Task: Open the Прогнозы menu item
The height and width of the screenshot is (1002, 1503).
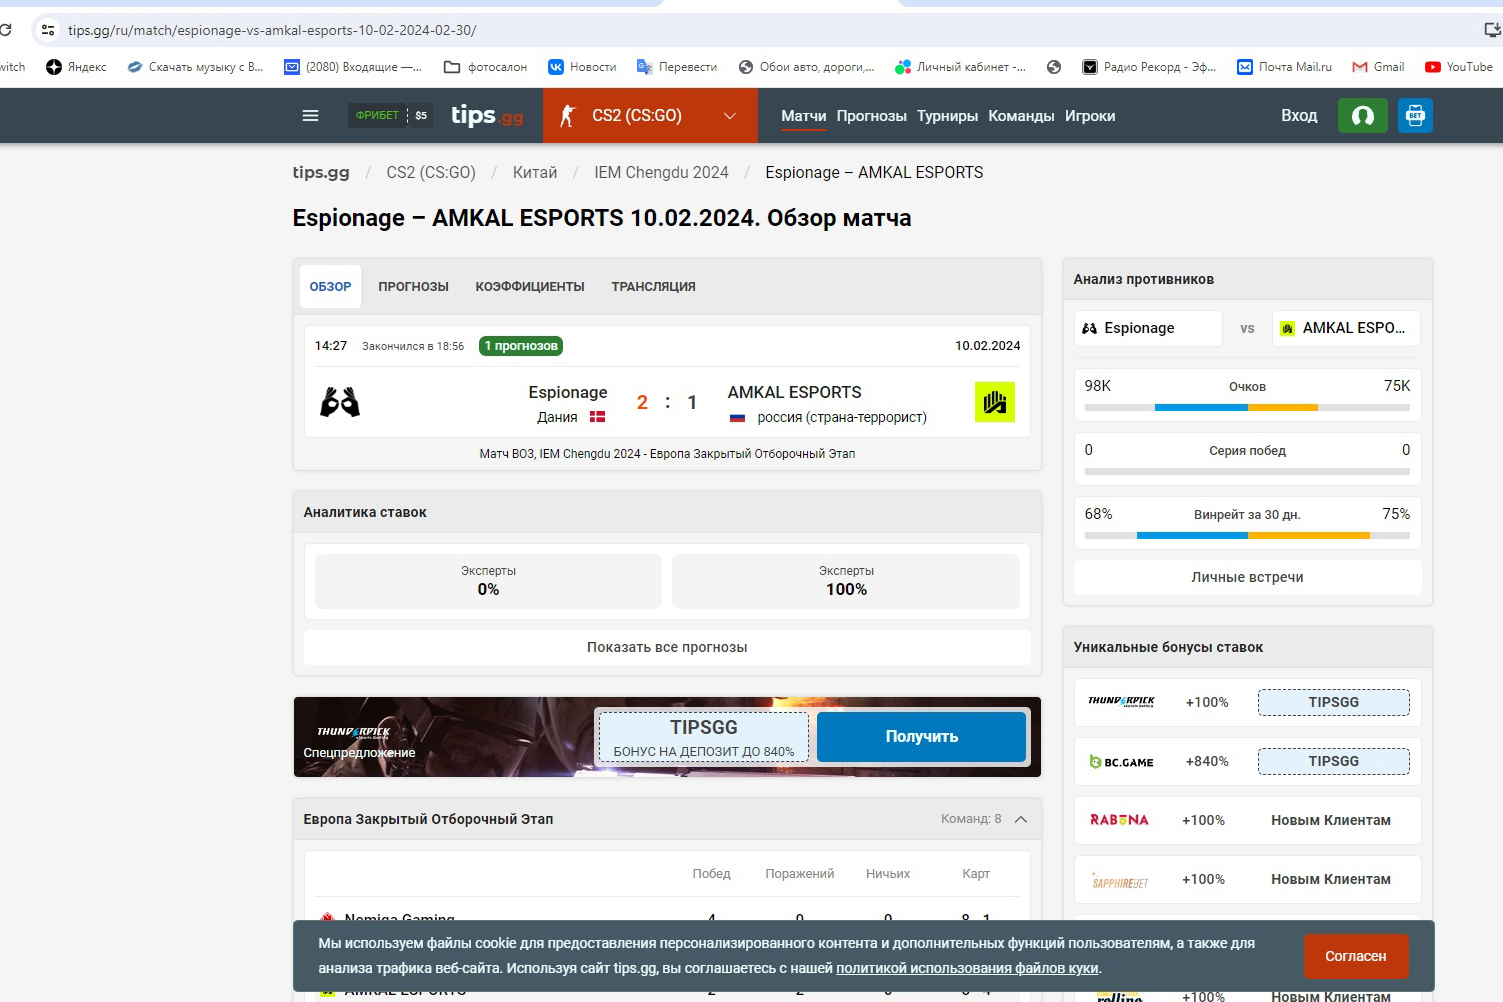Action: pos(872,116)
